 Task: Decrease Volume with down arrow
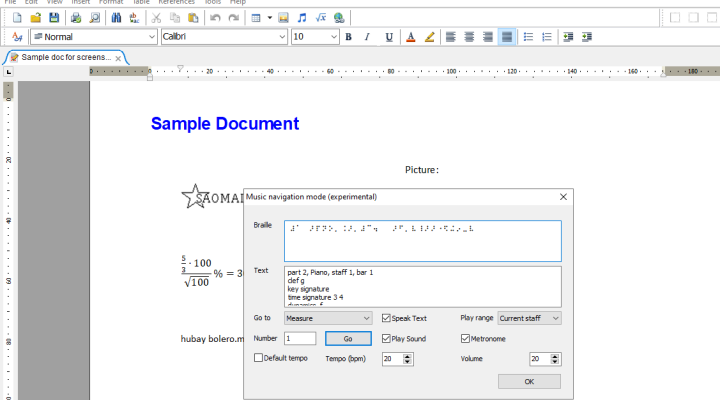[x=555, y=362]
